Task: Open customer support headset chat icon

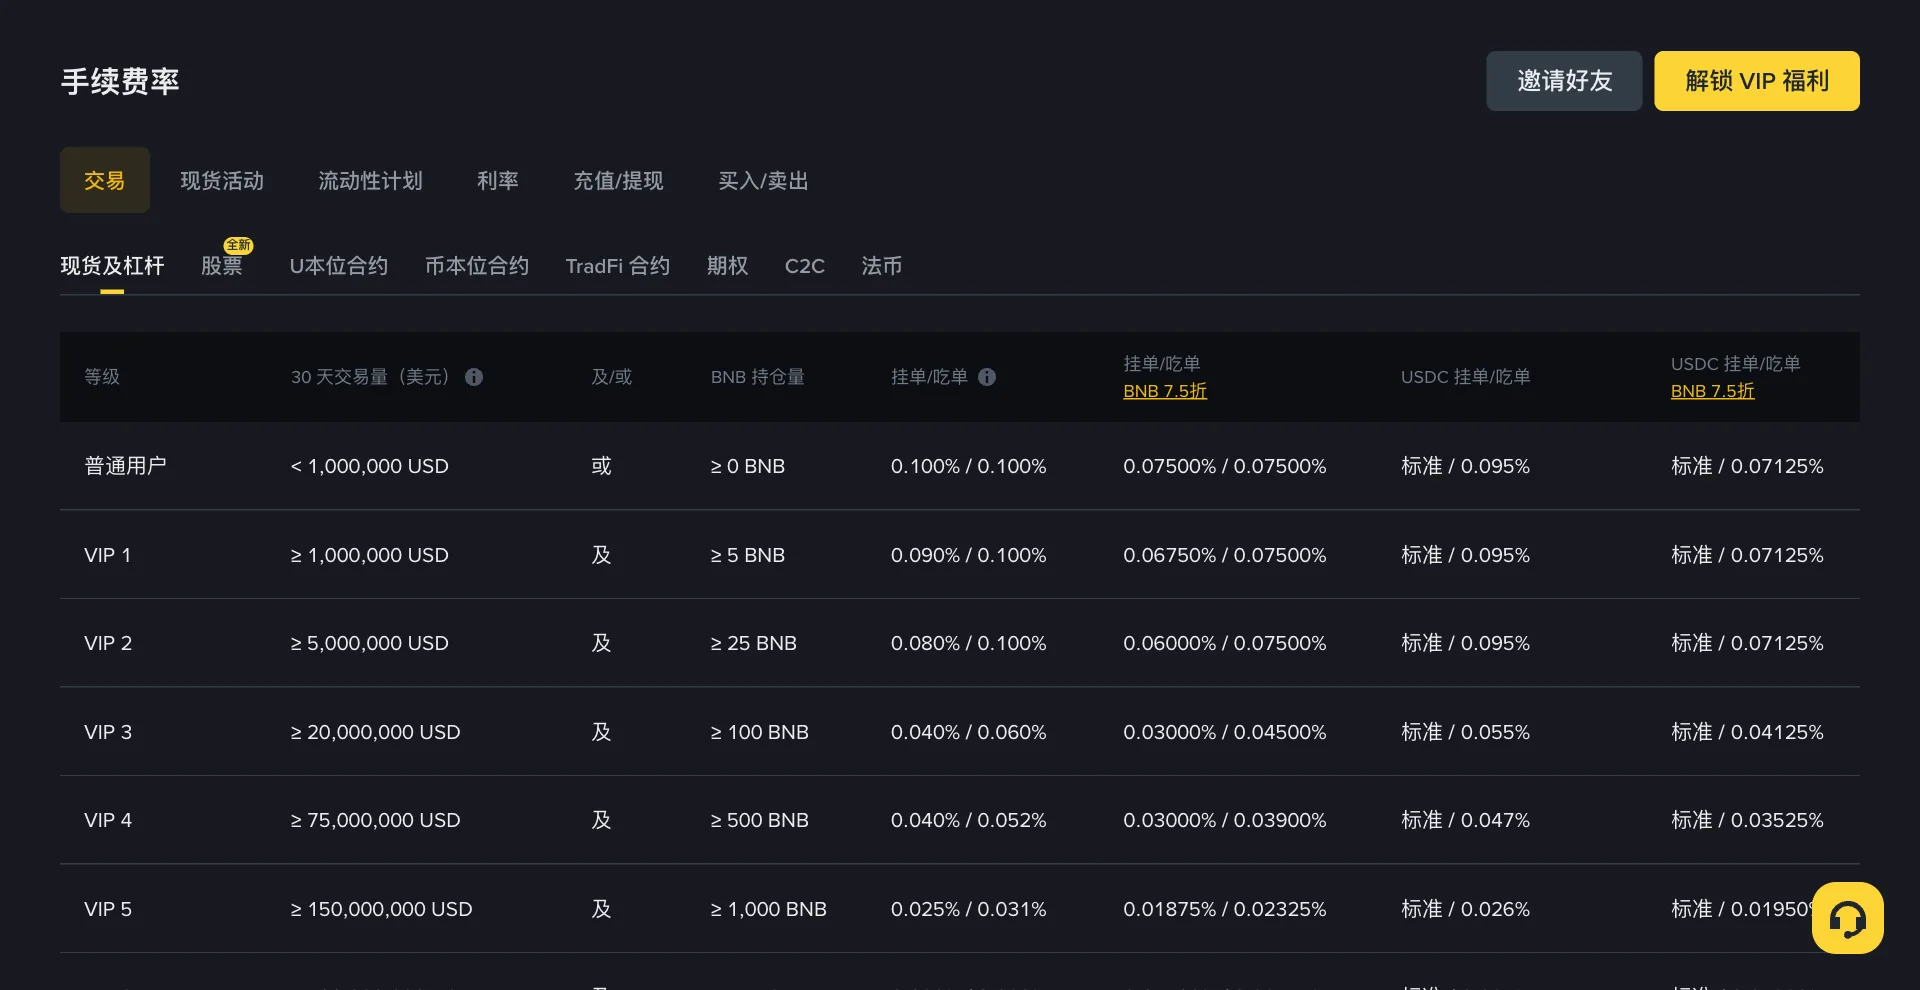Action: [x=1847, y=918]
